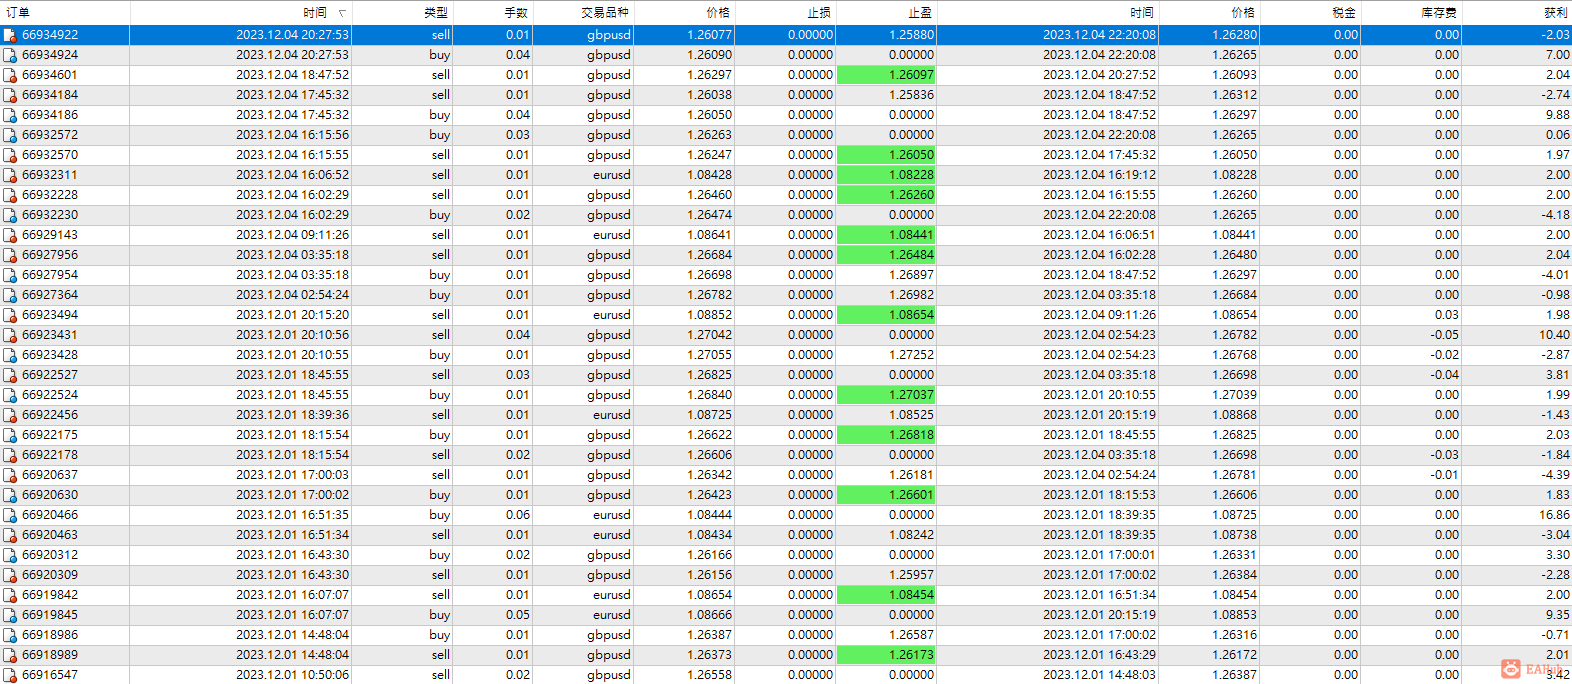Click profit value 9.35

[1557, 615]
